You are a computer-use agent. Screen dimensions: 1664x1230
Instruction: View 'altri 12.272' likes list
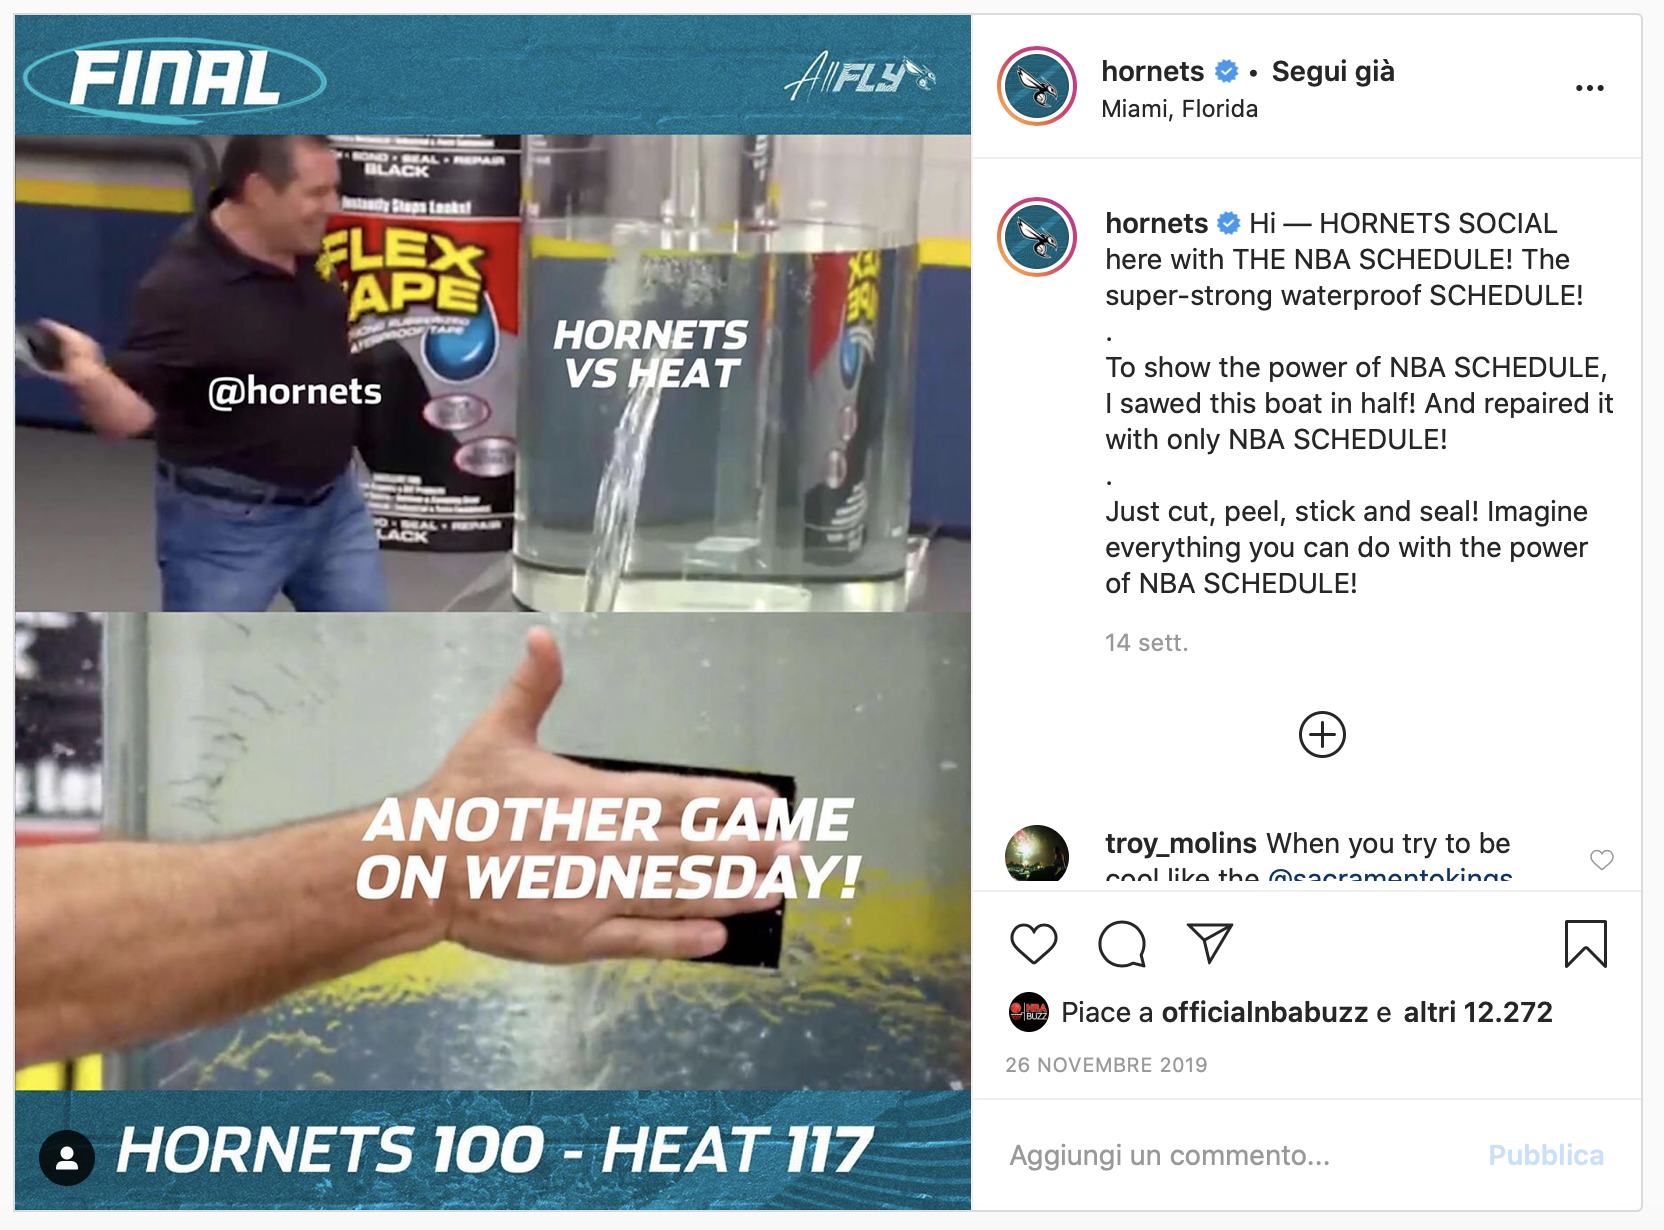tap(1477, 1012)
